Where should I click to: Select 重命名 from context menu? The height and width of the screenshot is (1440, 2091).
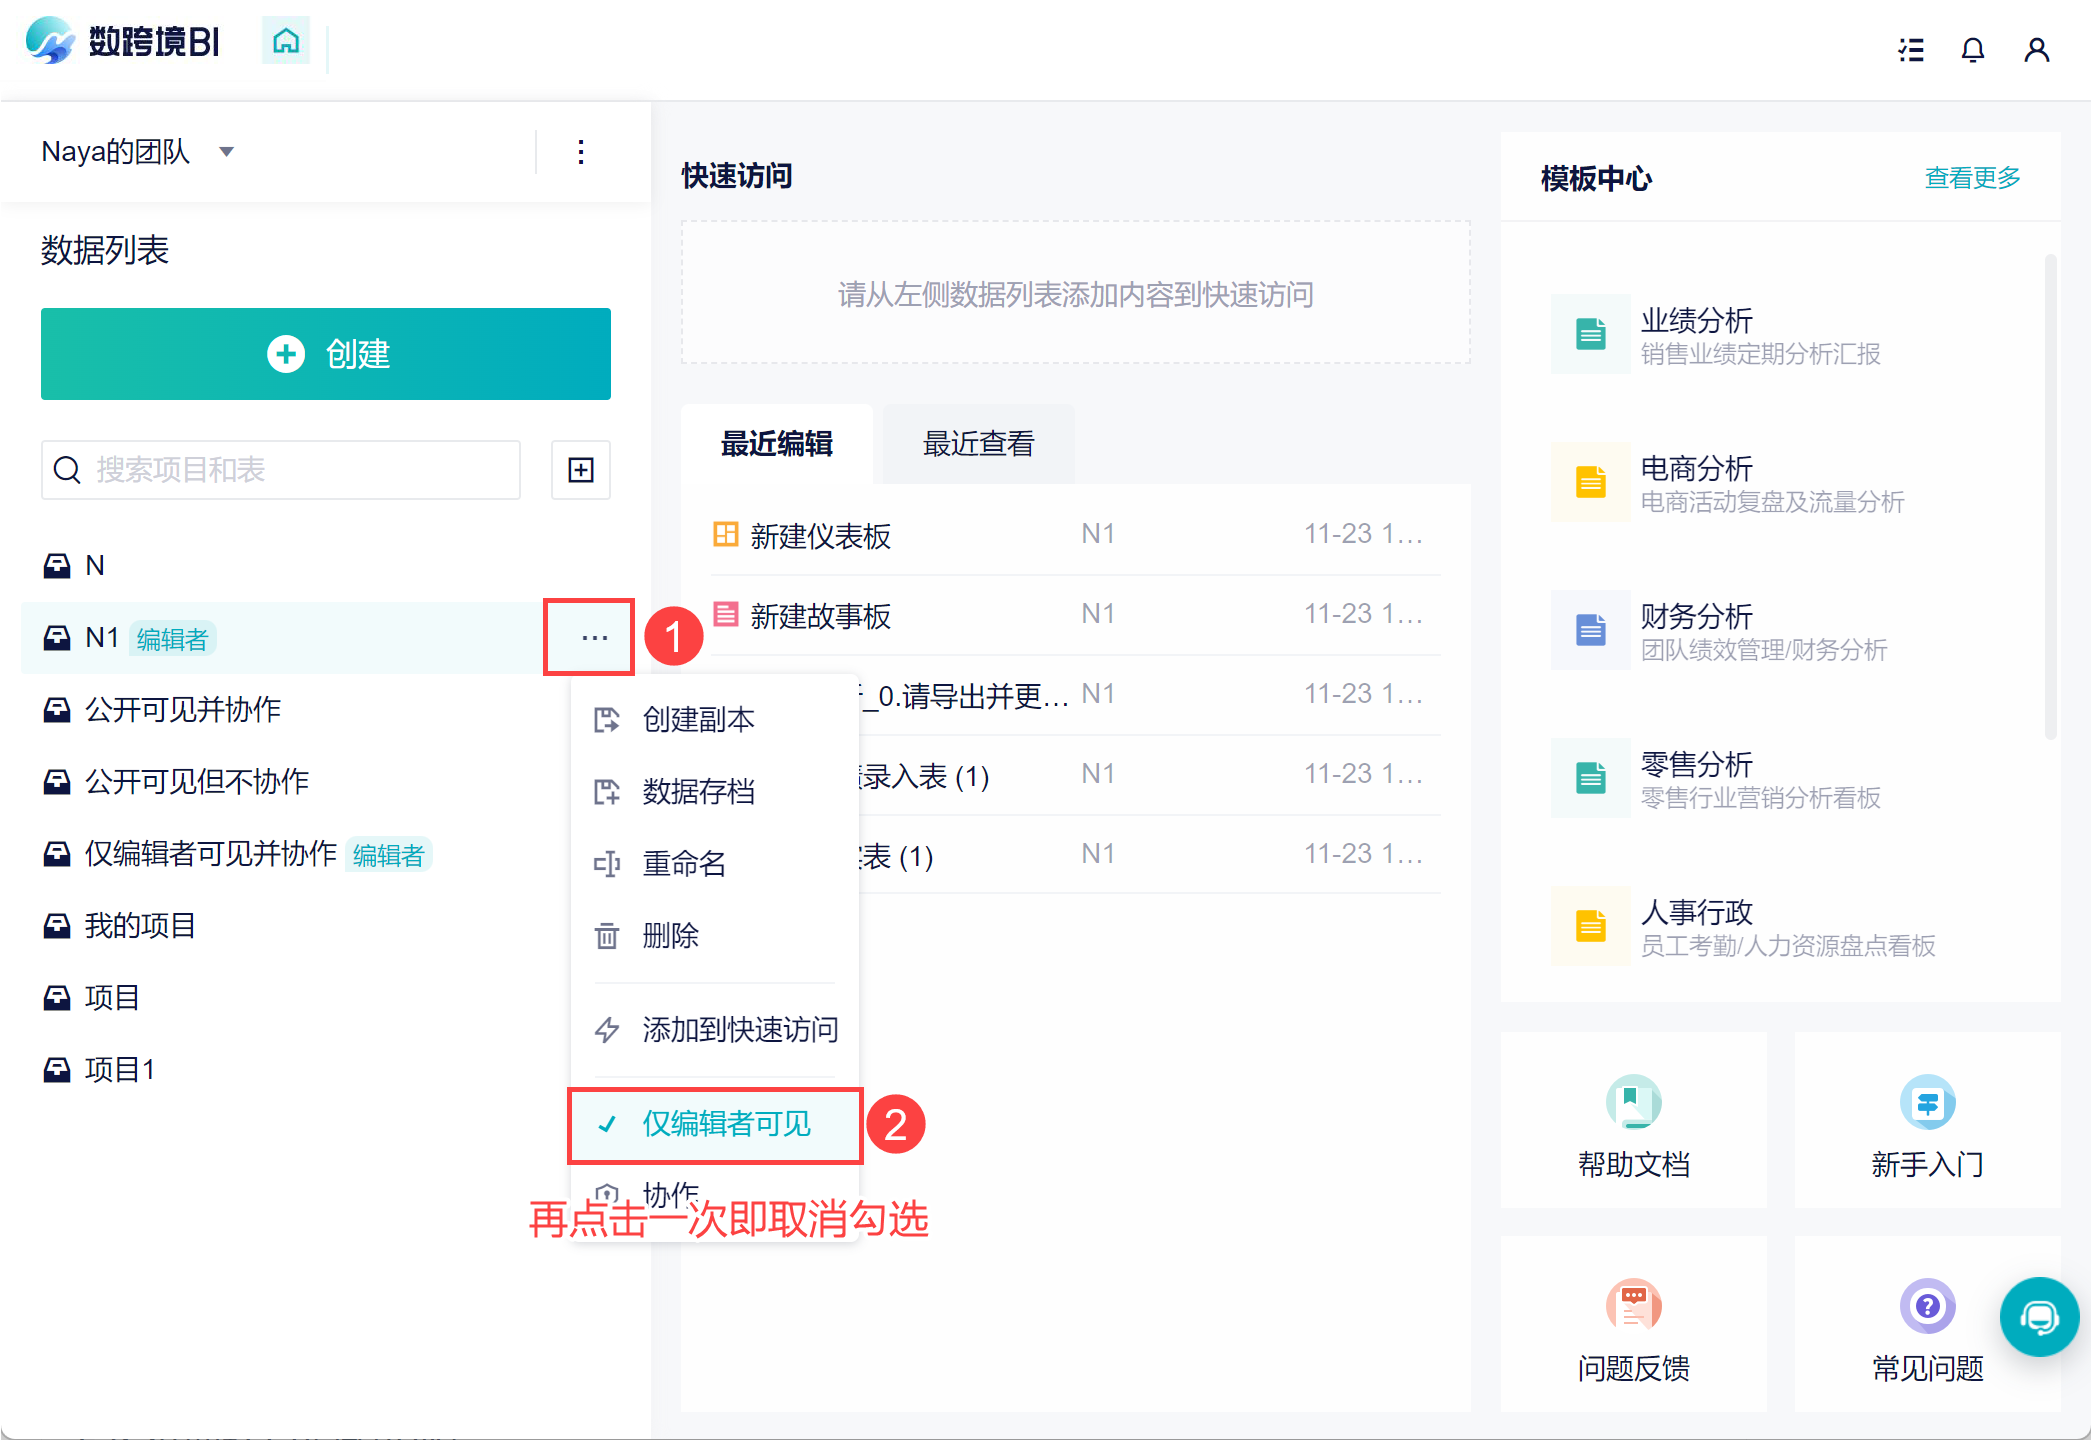[x=684, y=863]
